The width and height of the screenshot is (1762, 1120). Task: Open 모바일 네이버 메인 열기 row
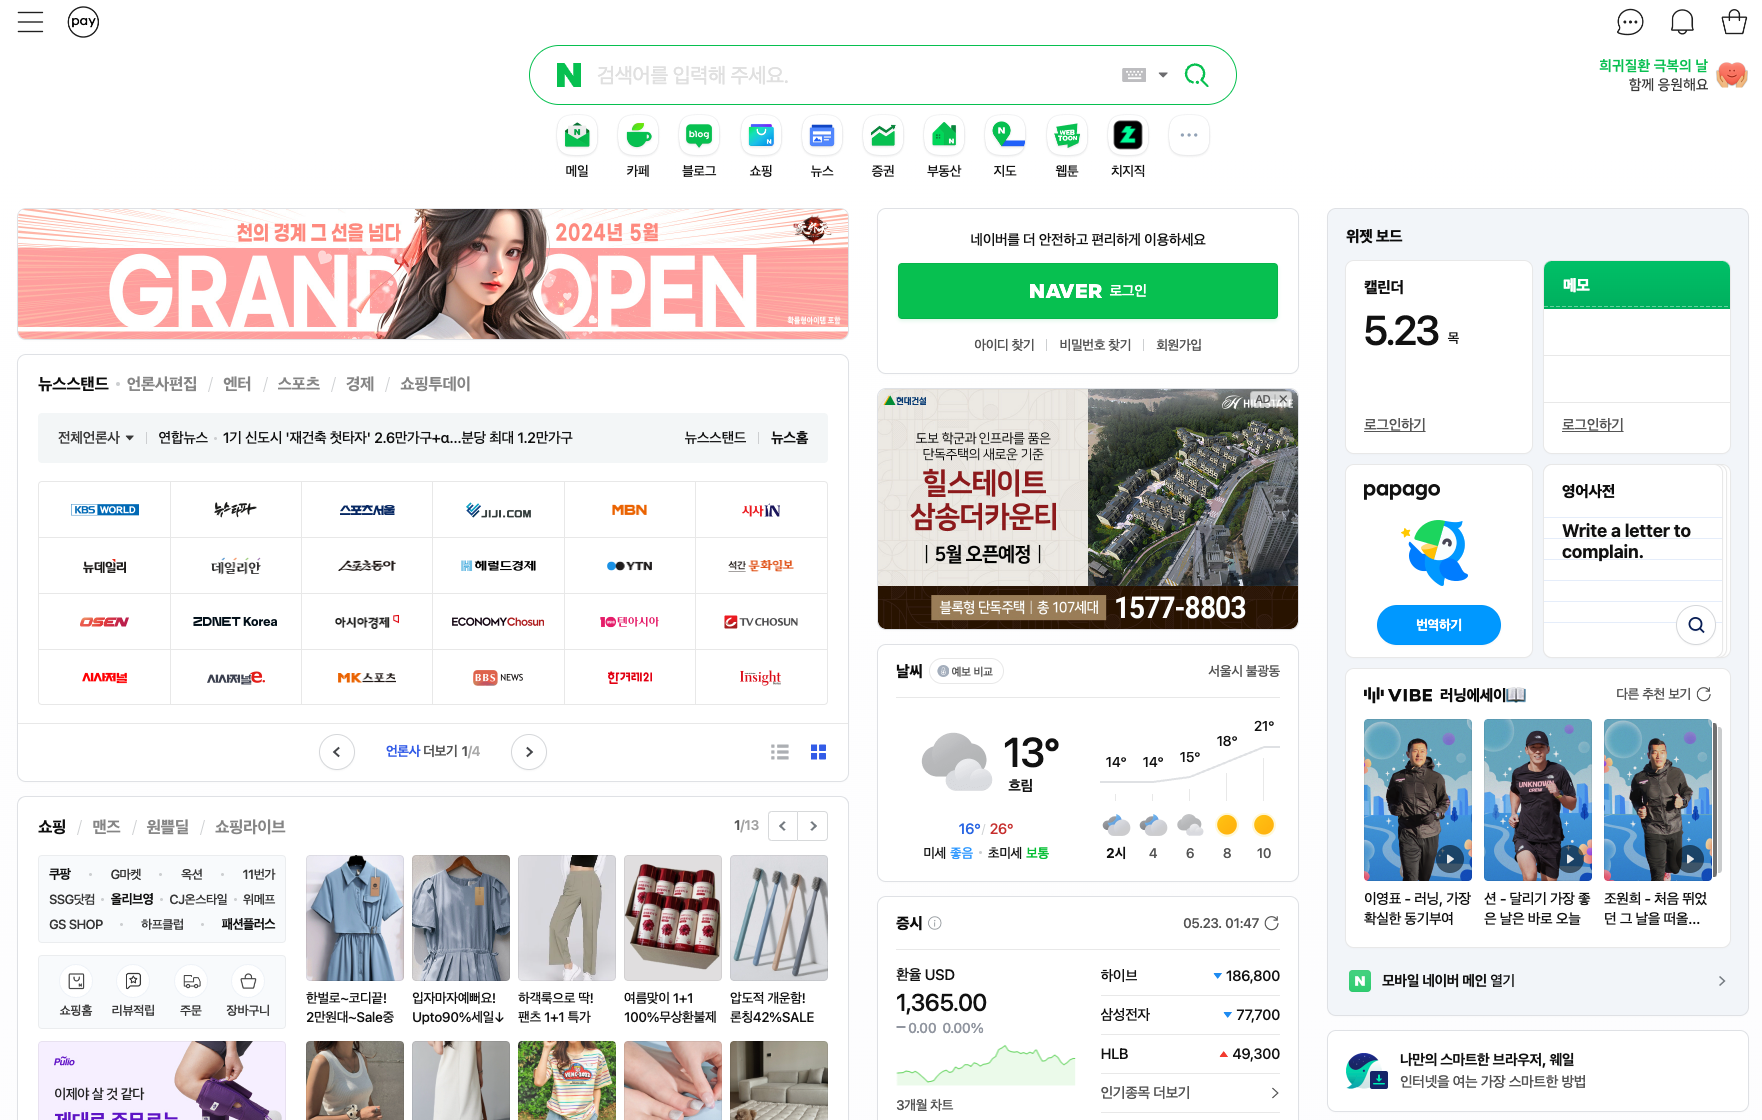pos(1538,981)
